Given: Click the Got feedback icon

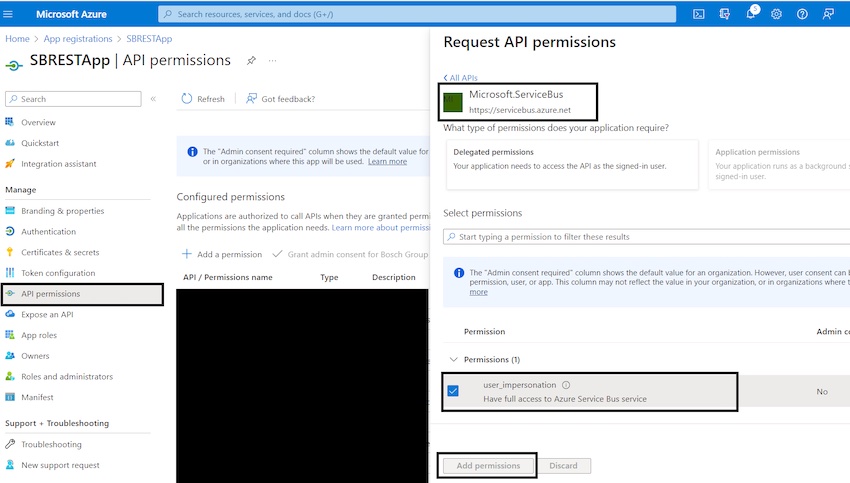Looking at the screenshot, I should (x=251, y=99).
